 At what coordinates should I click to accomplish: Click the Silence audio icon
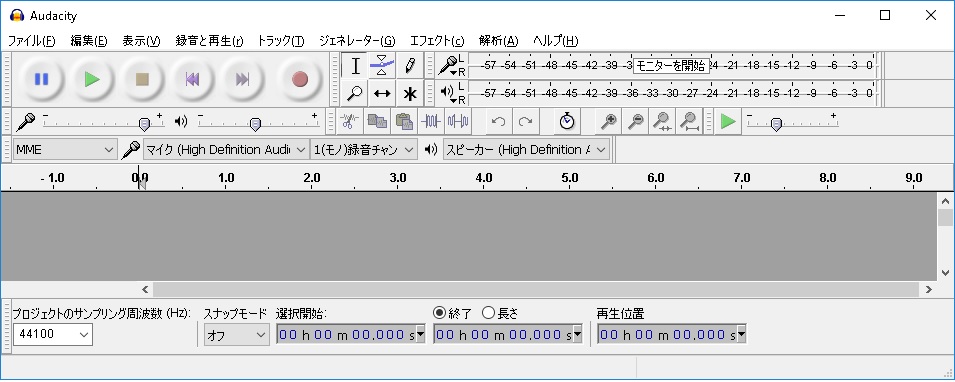tap(457, 121)
